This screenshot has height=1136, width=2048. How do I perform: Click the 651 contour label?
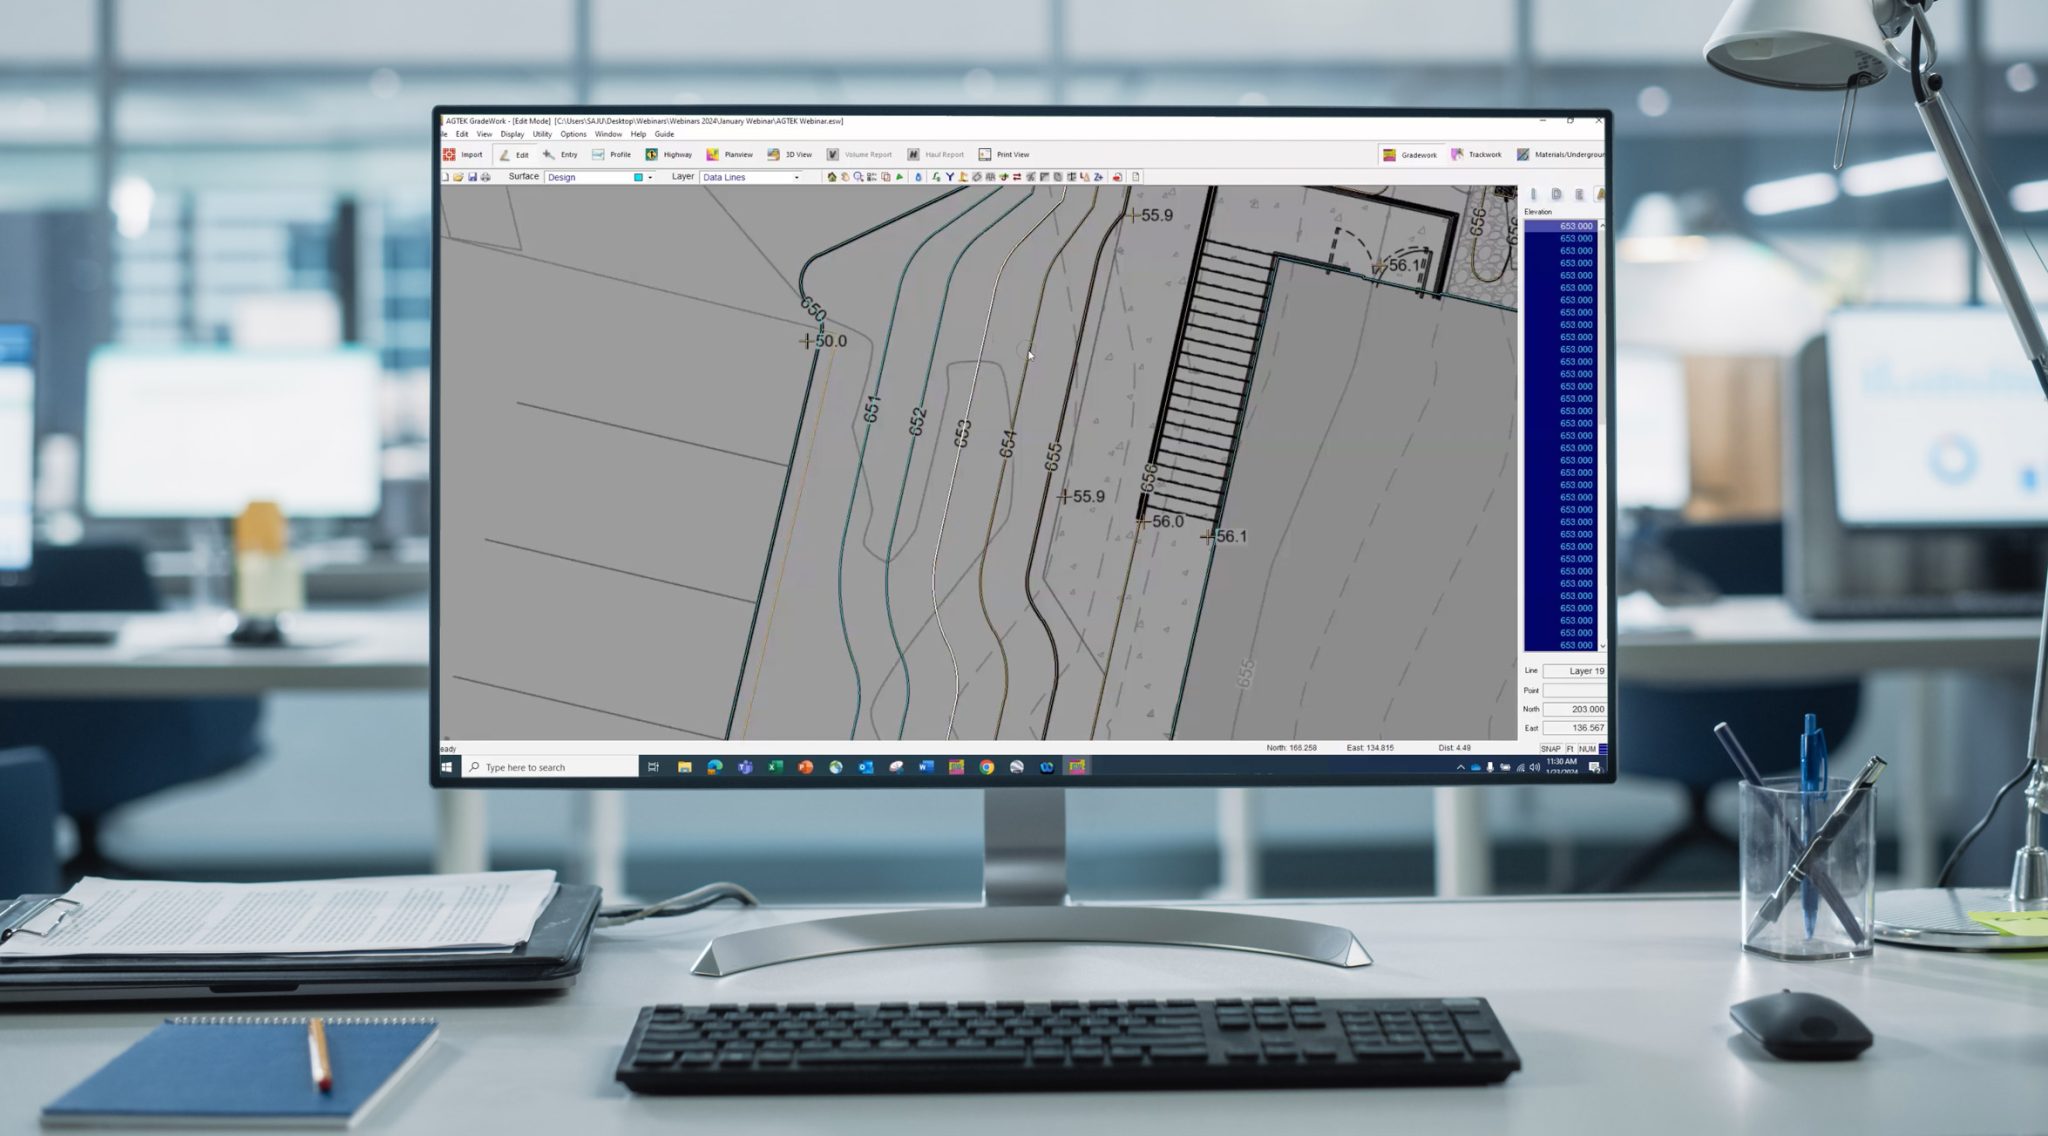872,409
